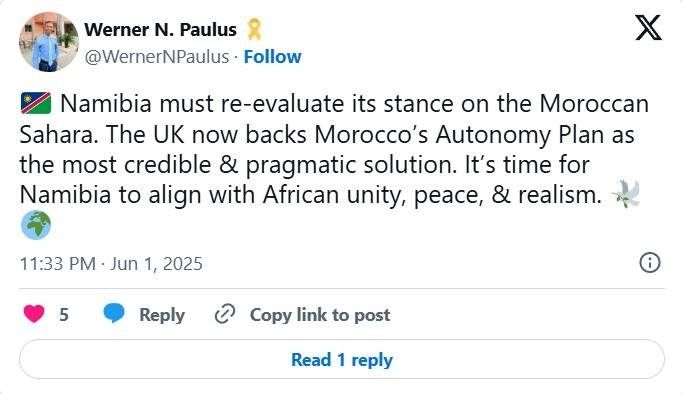Click the X logo in the top corner

coord(648,27)
